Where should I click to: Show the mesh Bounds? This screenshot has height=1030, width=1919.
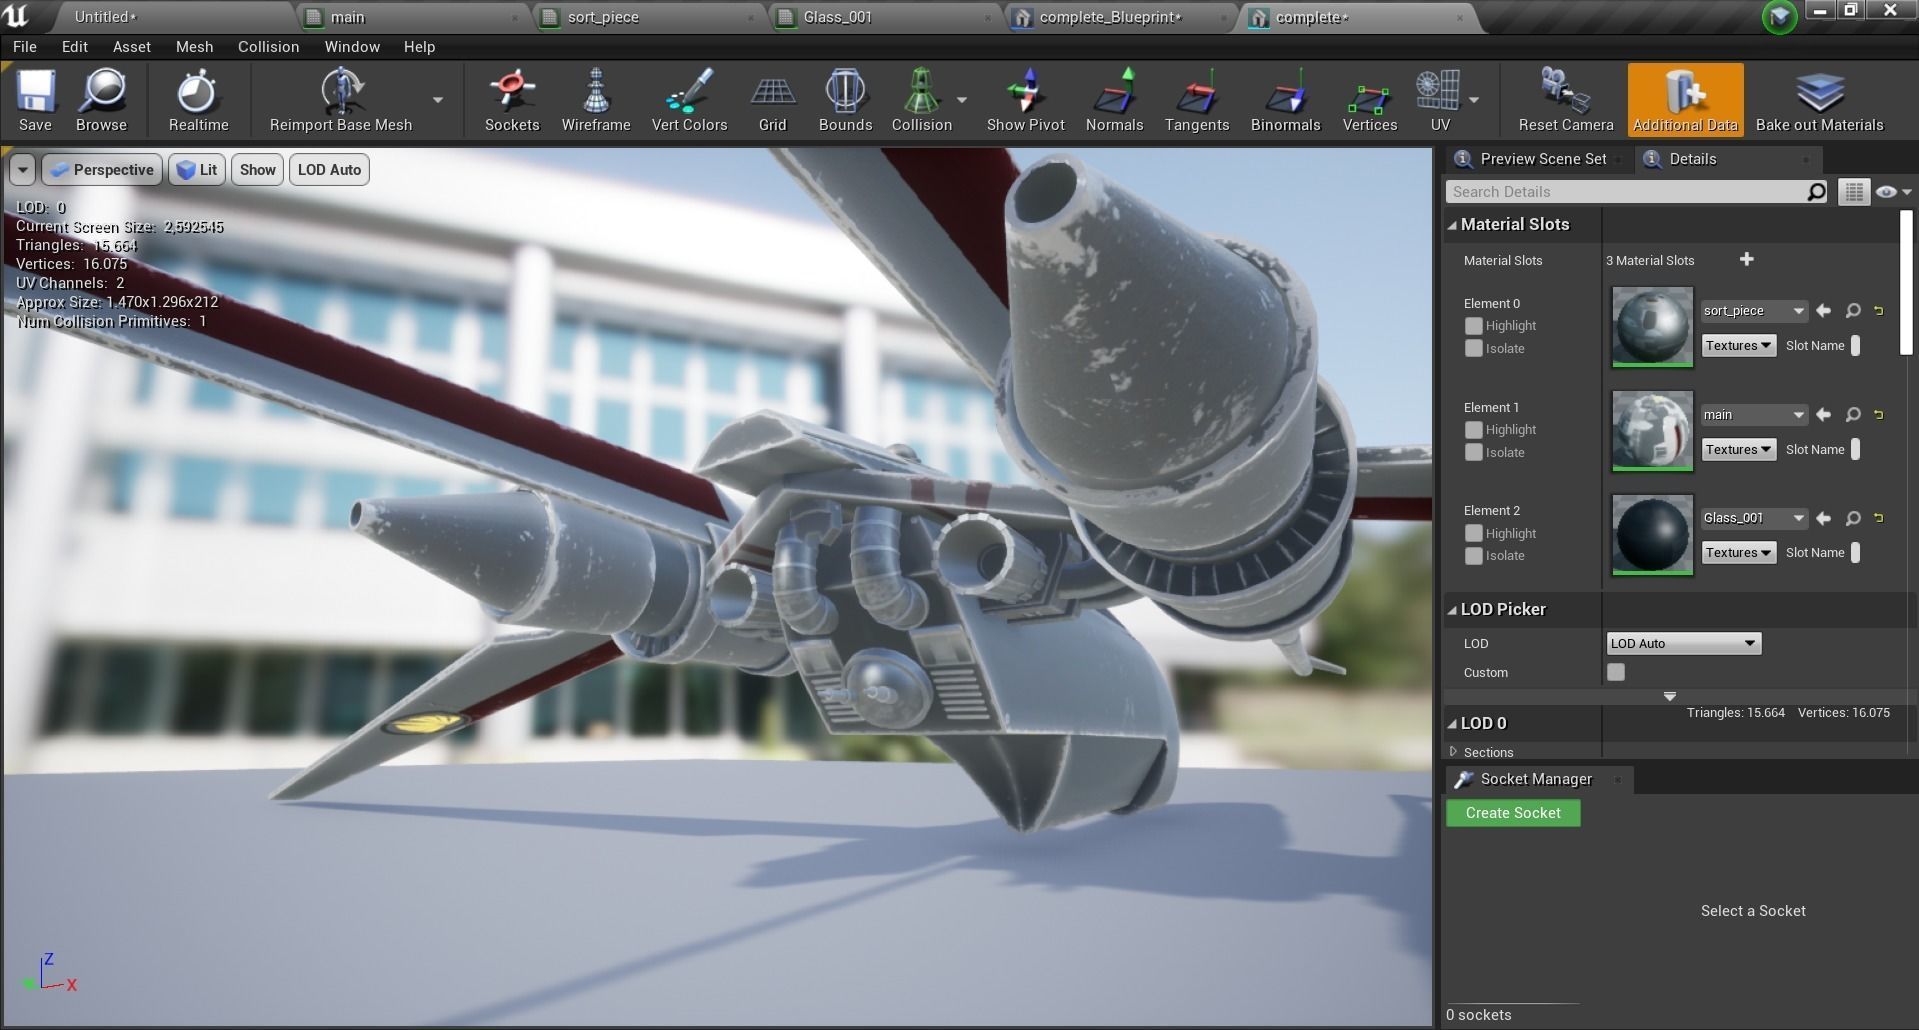(845, 99)
